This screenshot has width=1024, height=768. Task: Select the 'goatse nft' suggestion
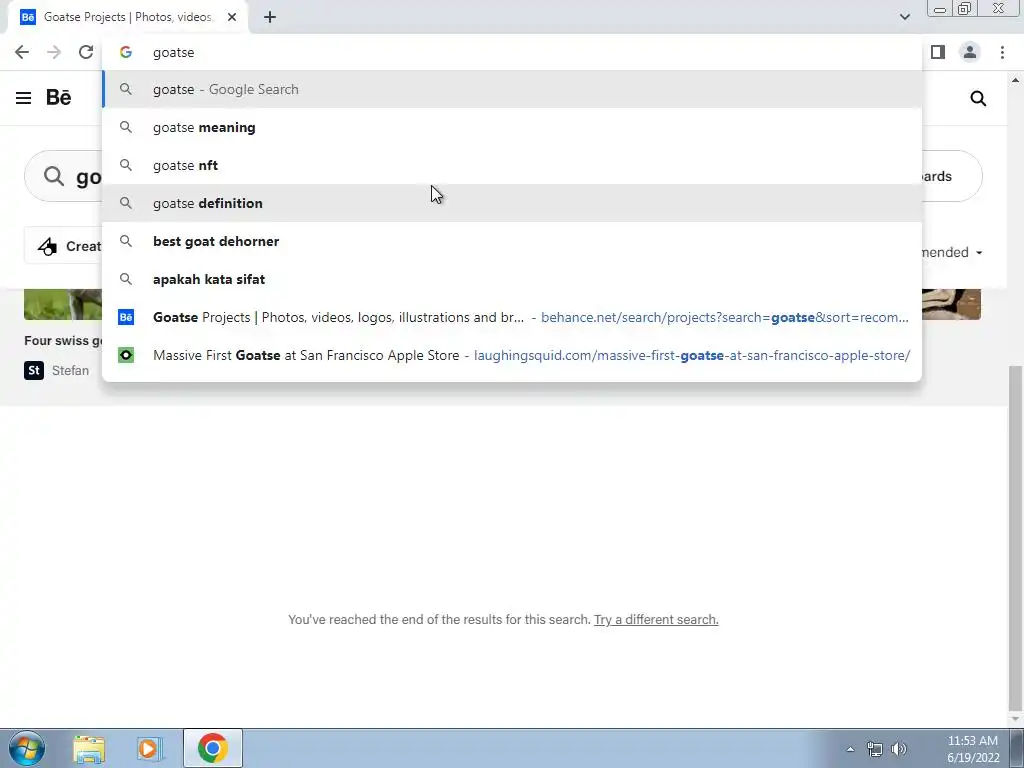(512, 165)
